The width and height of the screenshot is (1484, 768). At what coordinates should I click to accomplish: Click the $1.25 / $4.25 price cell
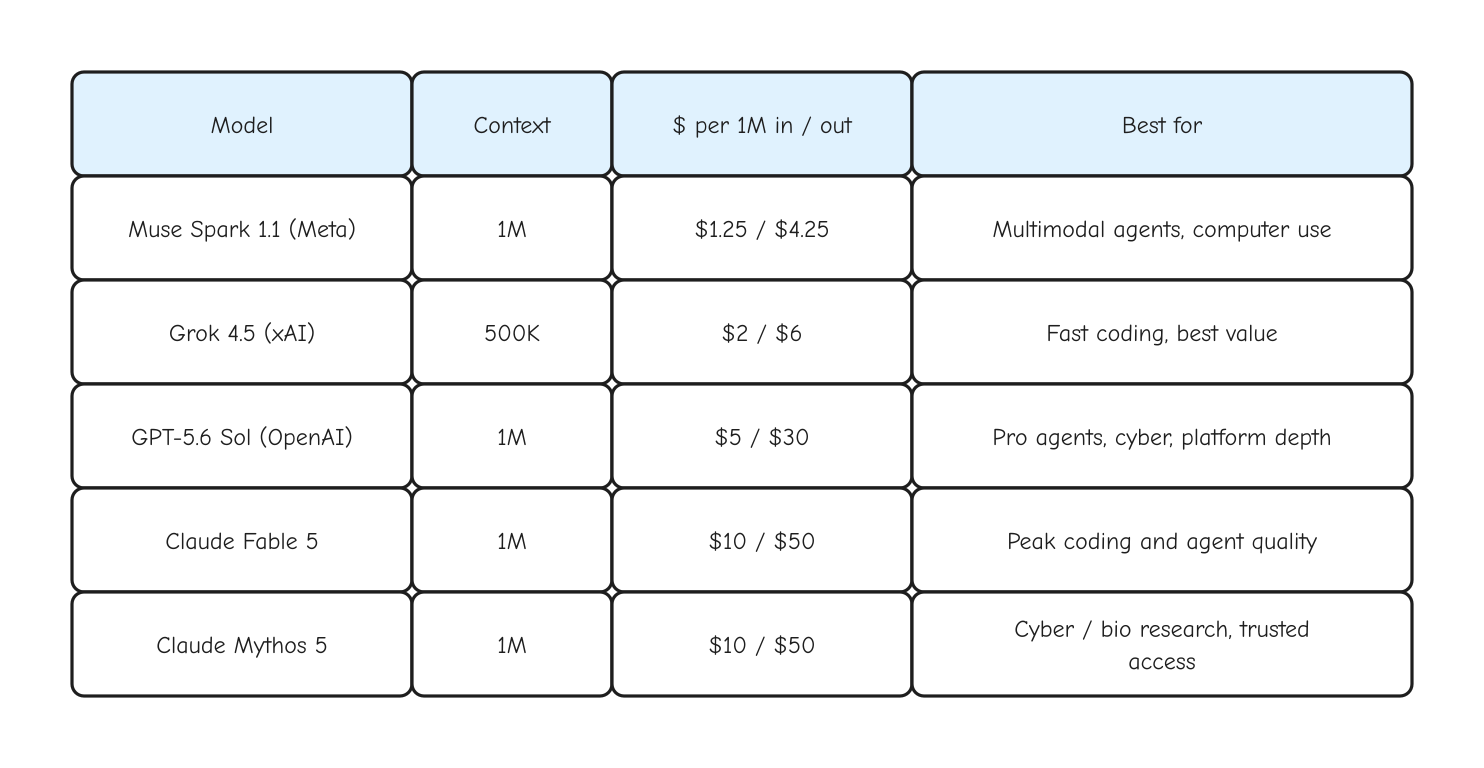point(762,228)
